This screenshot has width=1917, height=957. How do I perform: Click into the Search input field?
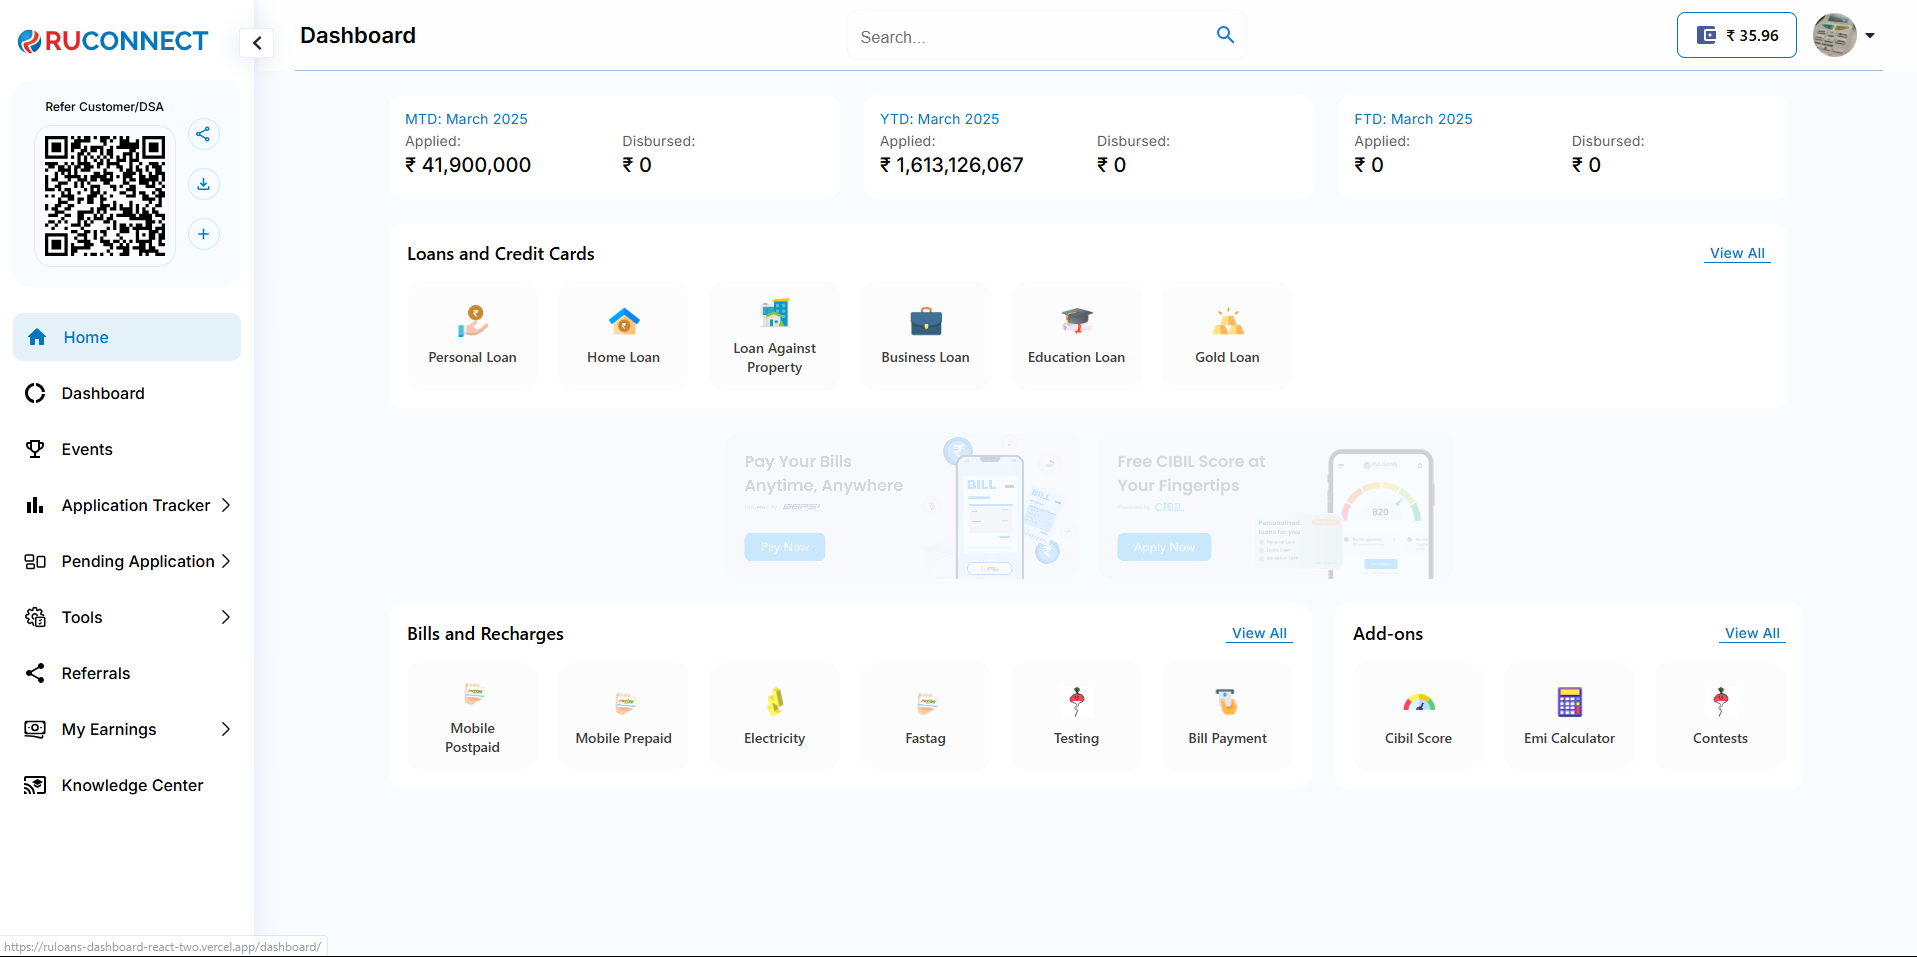click(1030, 37)
